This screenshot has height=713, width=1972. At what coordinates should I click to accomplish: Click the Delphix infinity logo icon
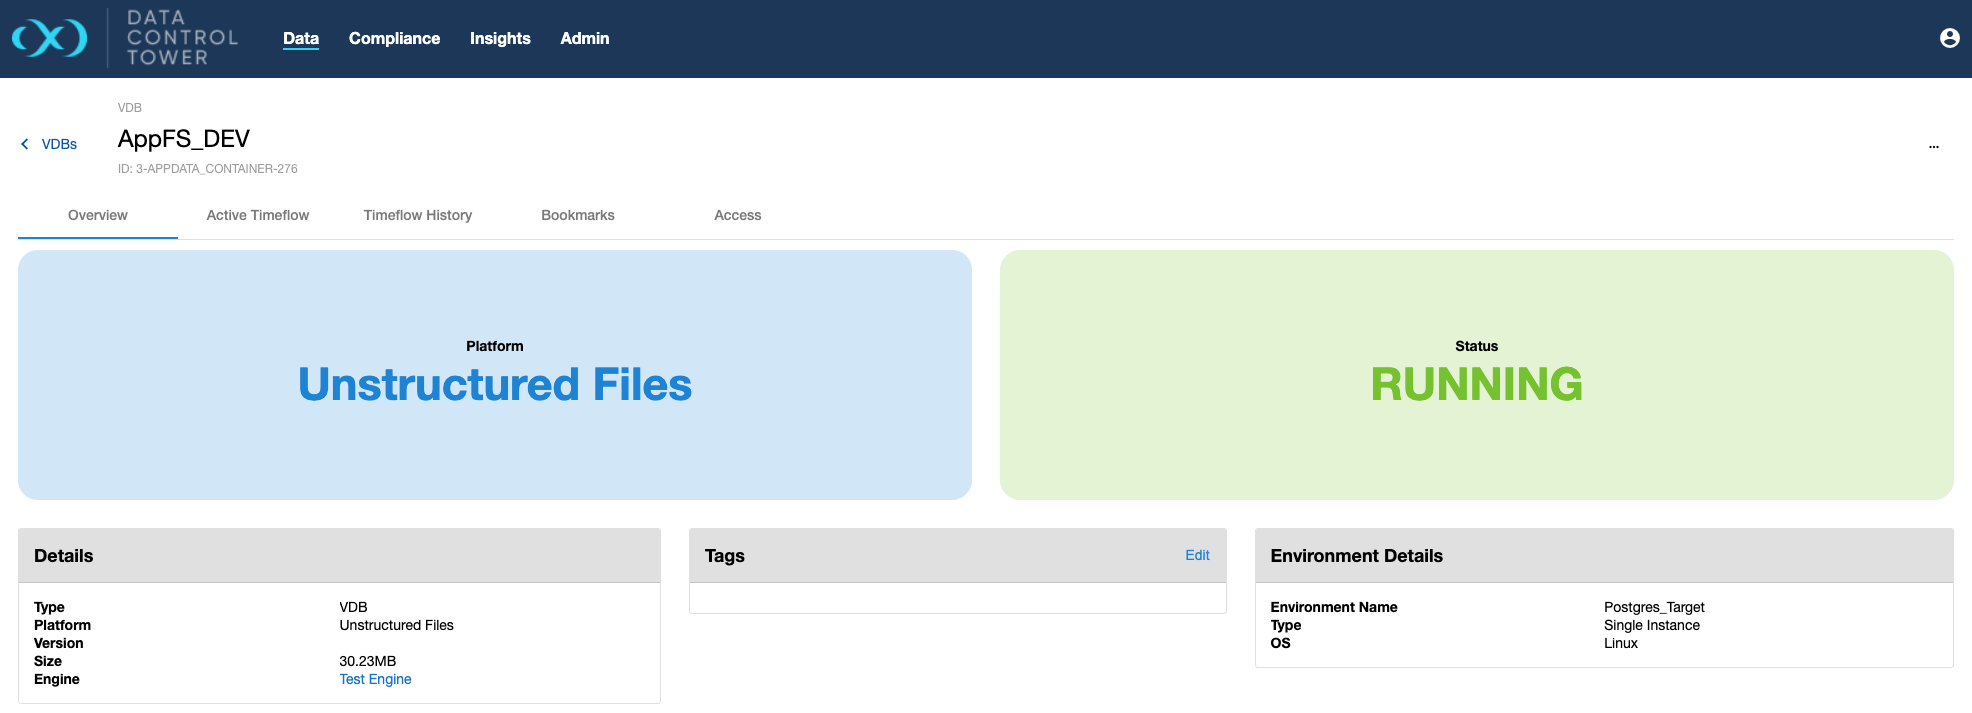pyautogui.click(x=49, y=38)
